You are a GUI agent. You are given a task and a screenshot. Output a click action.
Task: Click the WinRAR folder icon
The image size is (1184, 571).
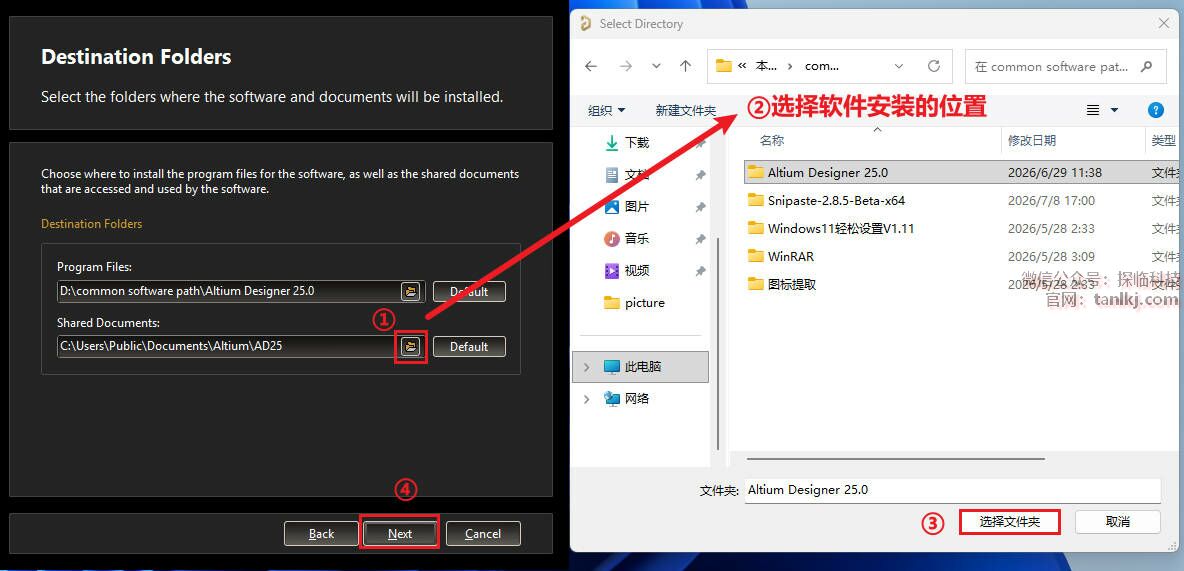[755, 256]
